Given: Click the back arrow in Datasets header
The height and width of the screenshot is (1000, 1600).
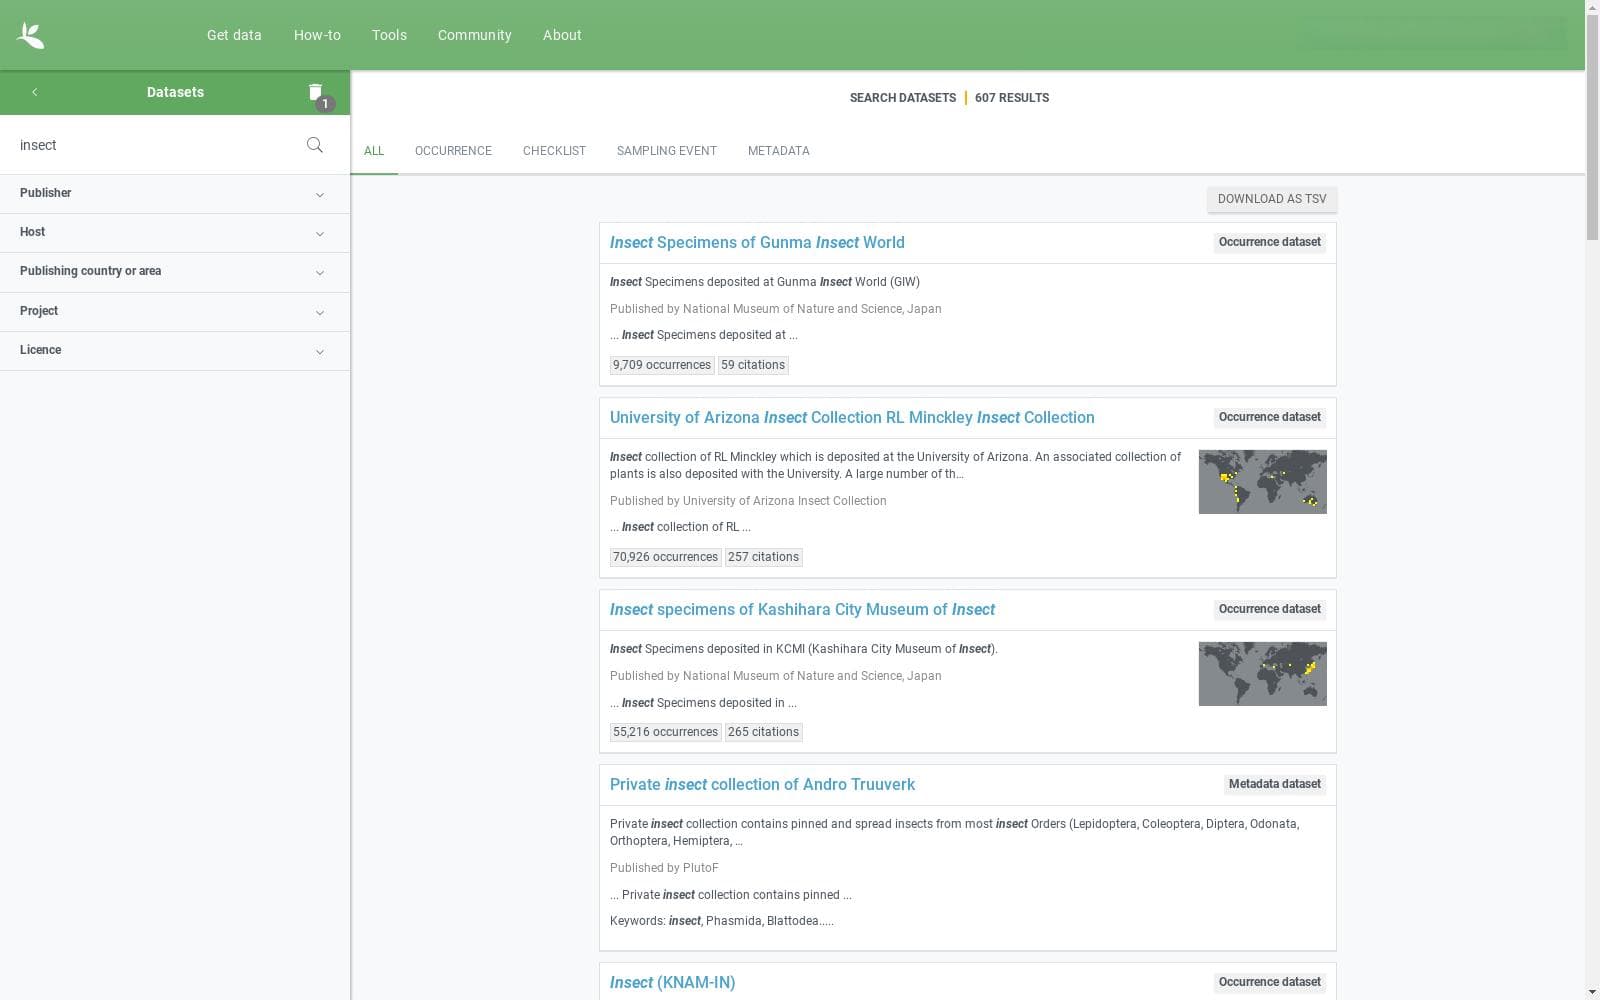Looking at the screenshot, I should (x=34, y=92).
